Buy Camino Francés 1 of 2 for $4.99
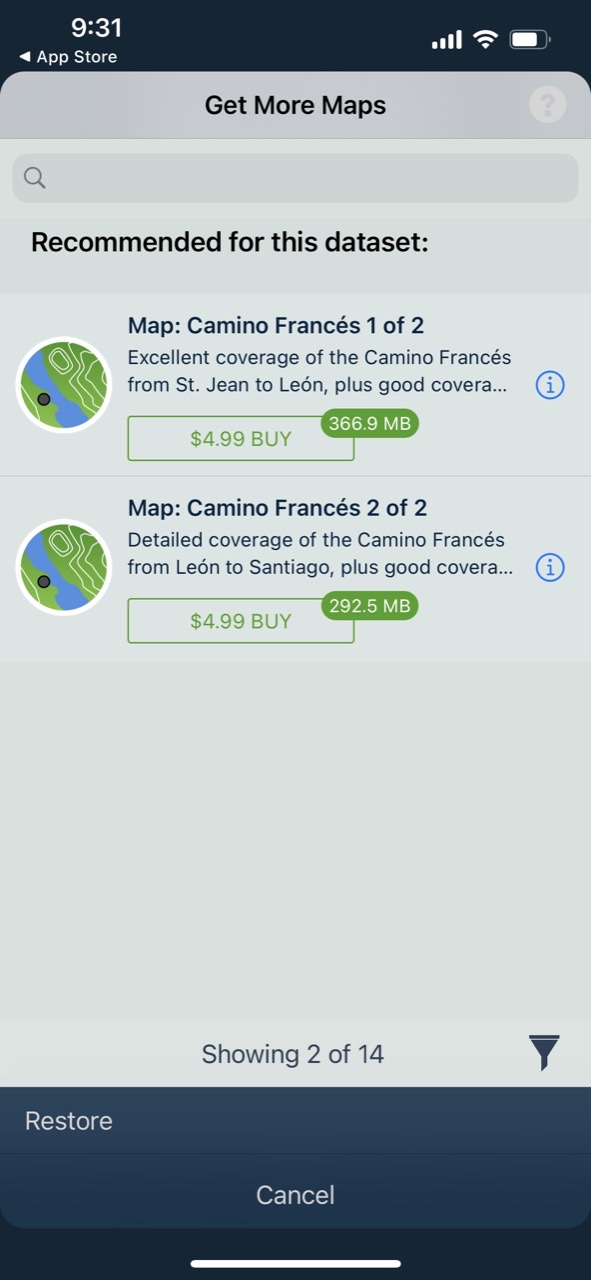 tap(241, 439)
